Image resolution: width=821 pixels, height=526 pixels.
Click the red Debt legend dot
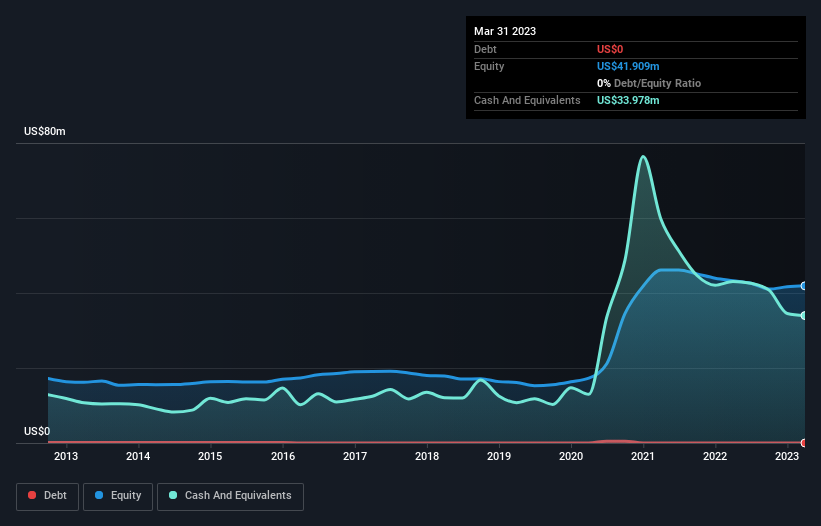[32, 495]
